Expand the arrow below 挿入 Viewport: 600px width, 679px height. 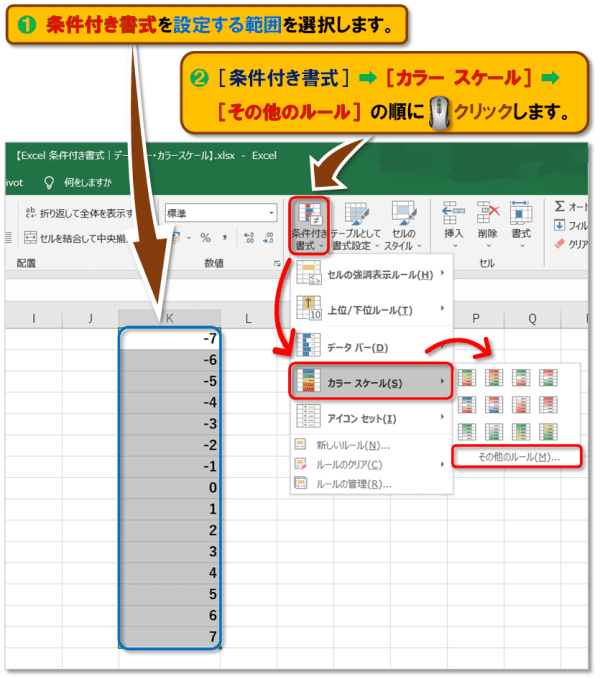[455, 246]
